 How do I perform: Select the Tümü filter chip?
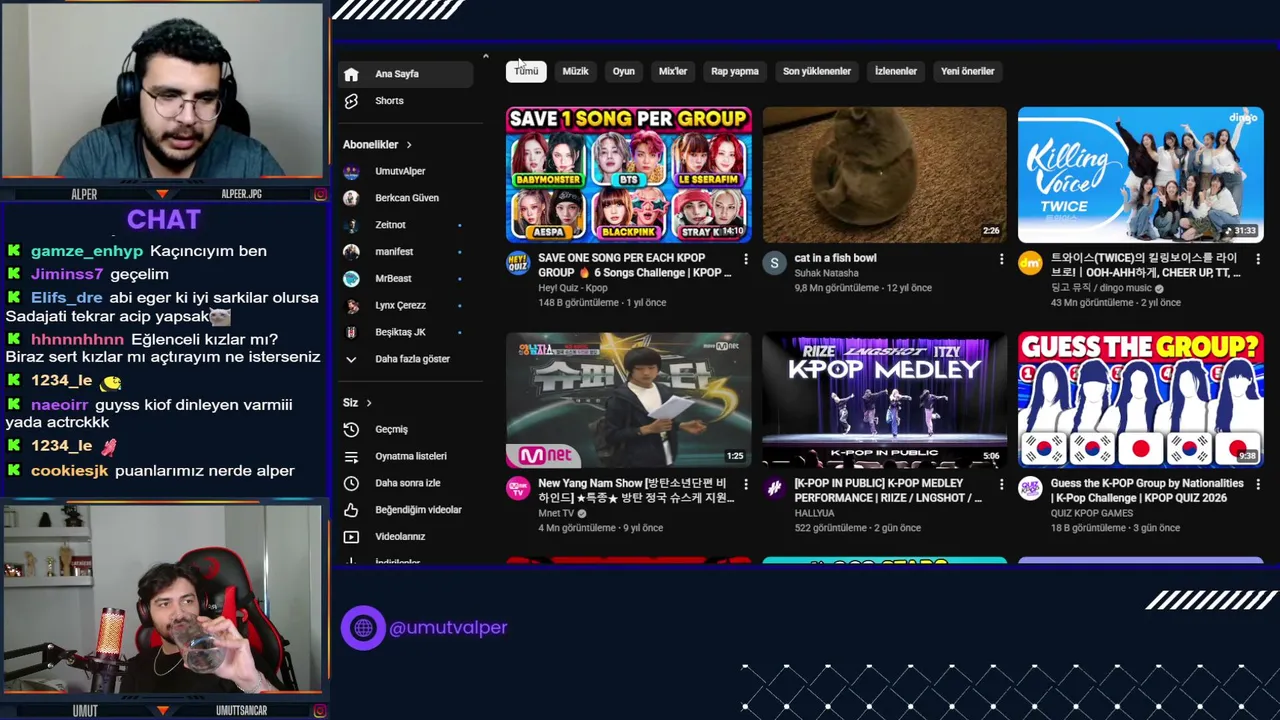tap(526, 71)
